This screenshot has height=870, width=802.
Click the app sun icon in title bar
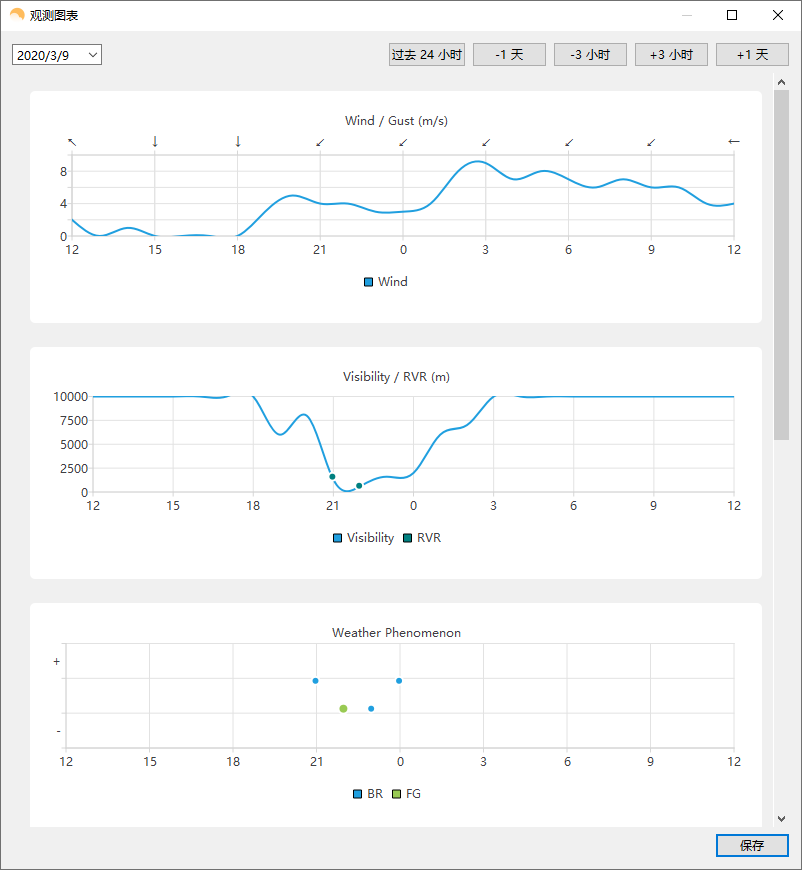click(17, 15)
